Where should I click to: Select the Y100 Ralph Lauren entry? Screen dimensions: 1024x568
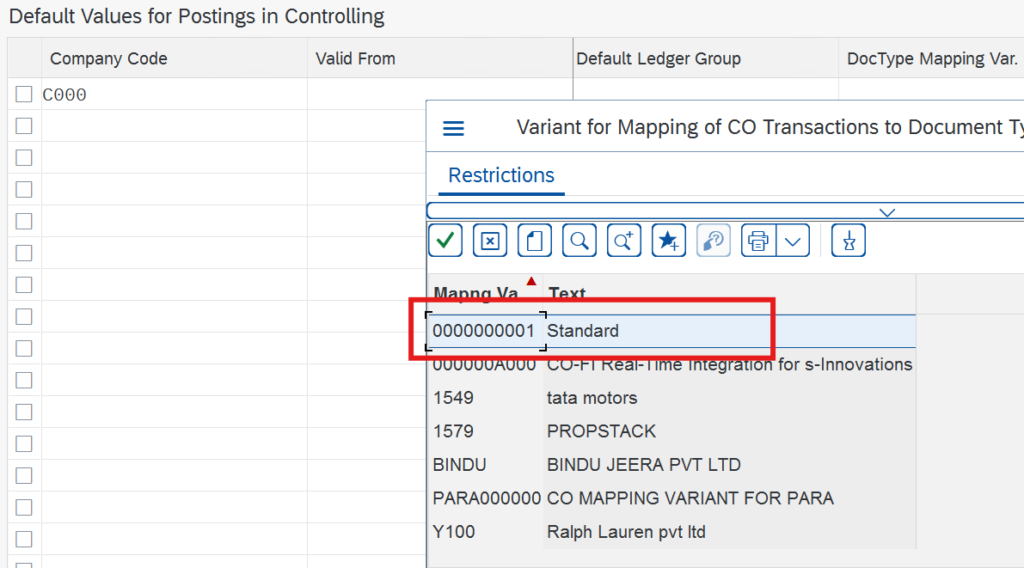click(x=626, y=532)
